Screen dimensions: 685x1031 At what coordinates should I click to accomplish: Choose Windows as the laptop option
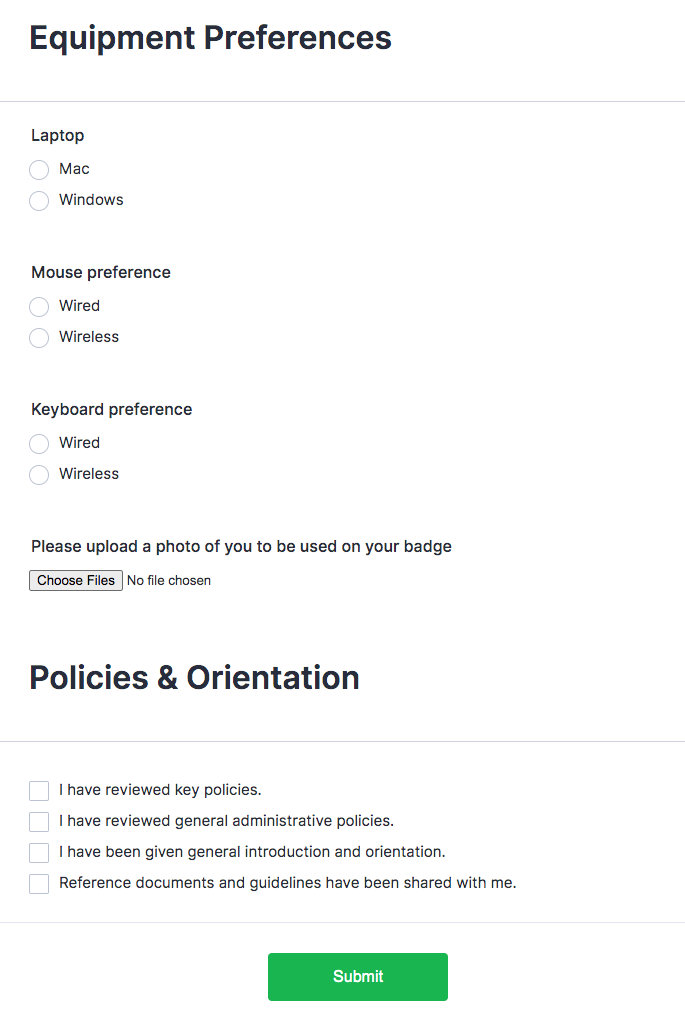point(39,201)
